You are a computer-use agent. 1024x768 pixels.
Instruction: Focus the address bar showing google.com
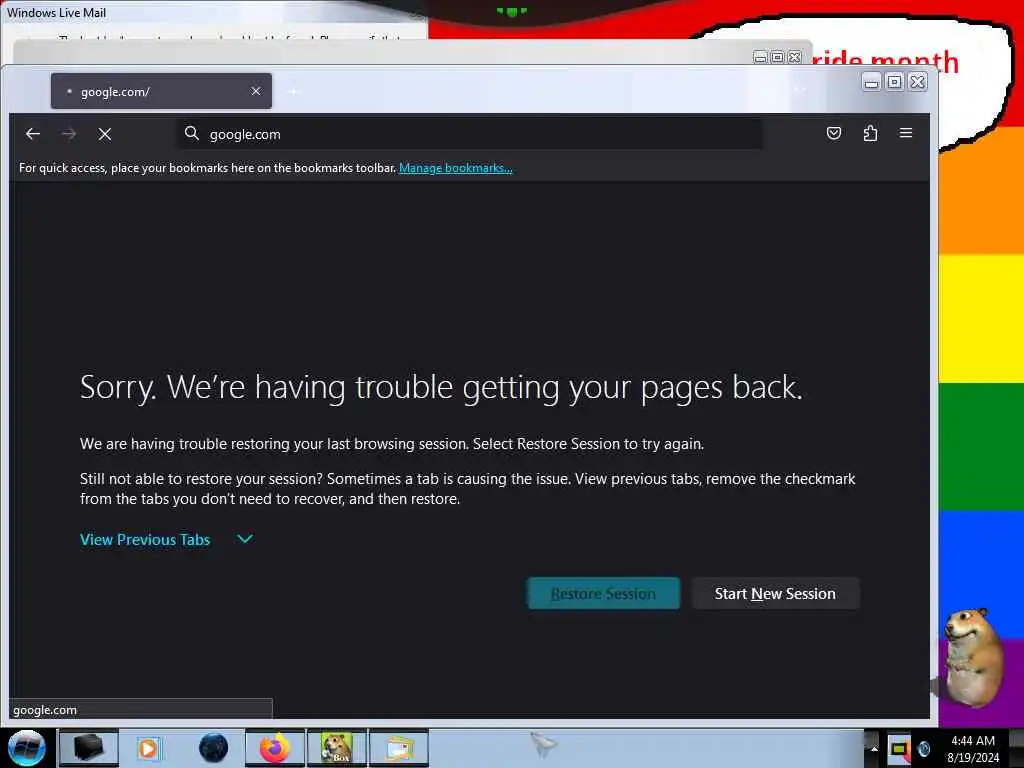(x=470, y=134)
